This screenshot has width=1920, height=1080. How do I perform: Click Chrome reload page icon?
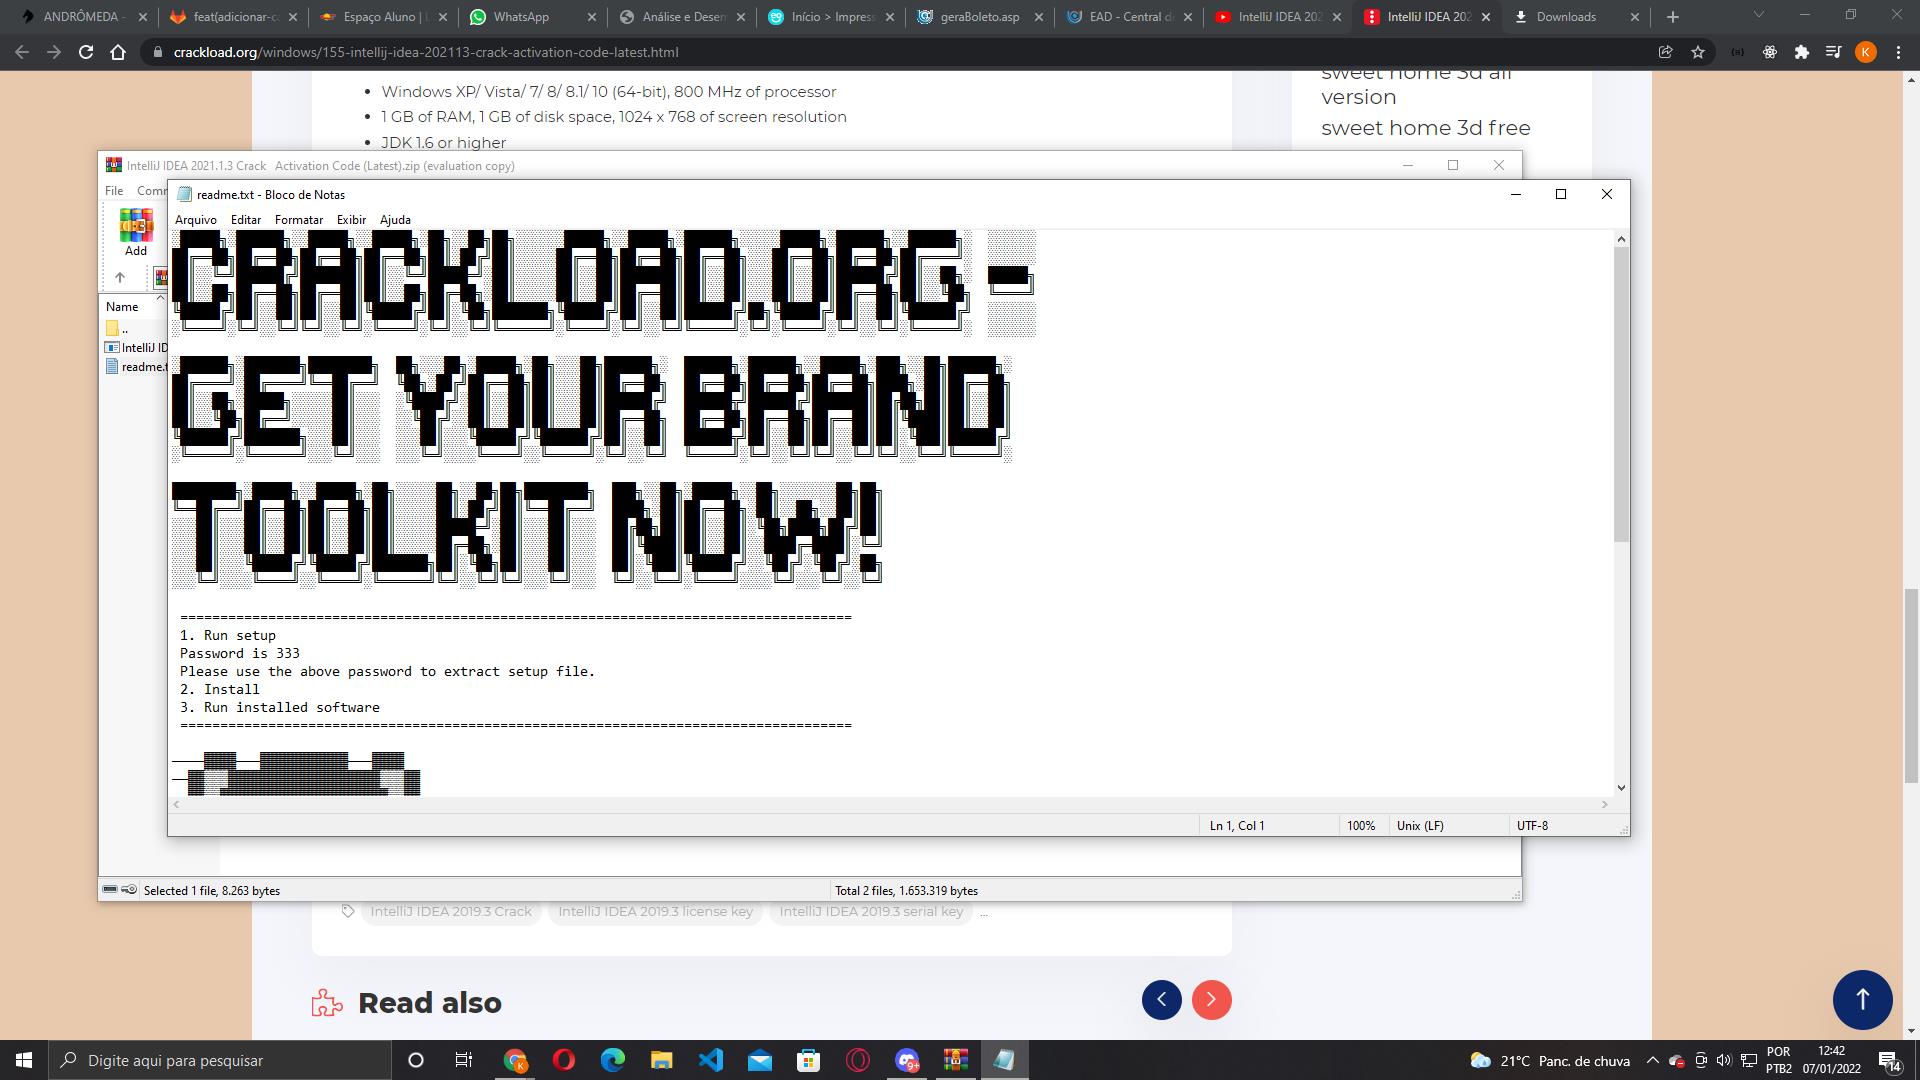(86, 52)
